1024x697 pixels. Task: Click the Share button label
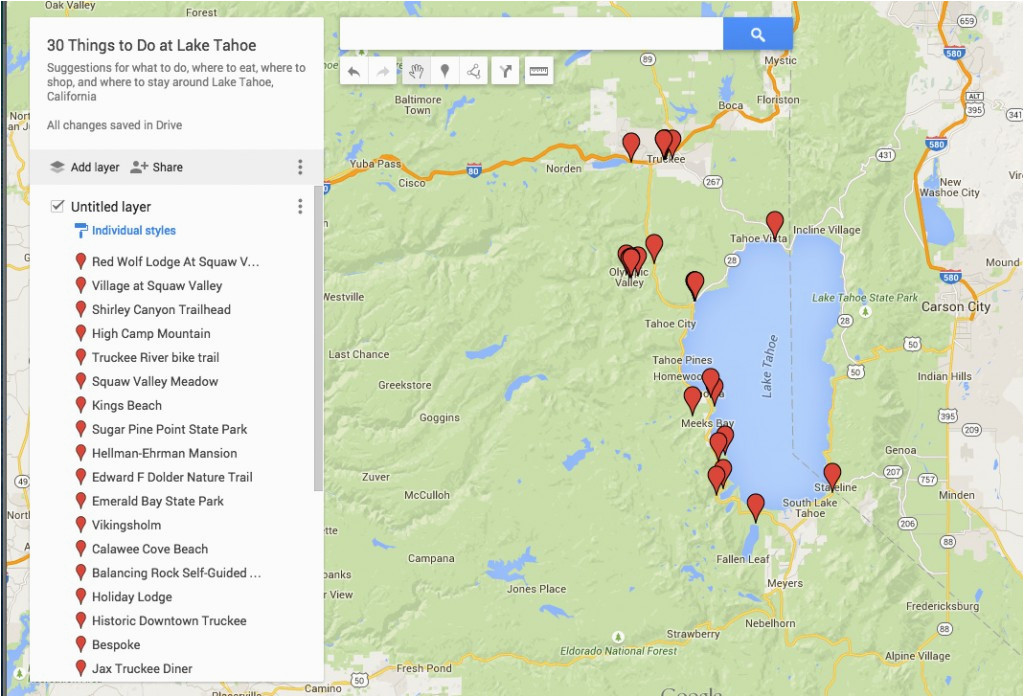click(168, 167)
